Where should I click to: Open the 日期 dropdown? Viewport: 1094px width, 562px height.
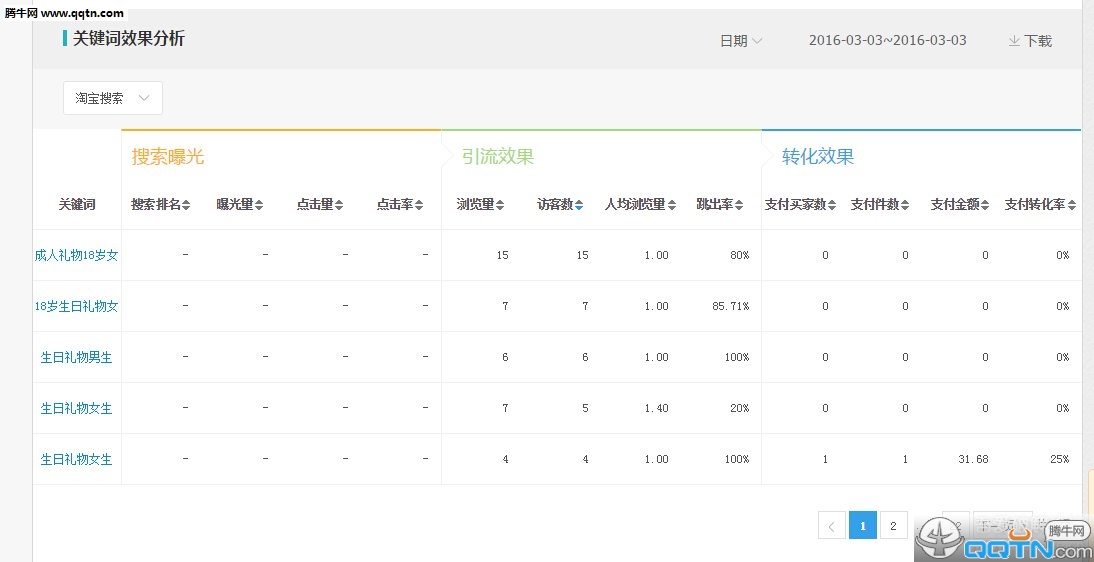[741, 41]
